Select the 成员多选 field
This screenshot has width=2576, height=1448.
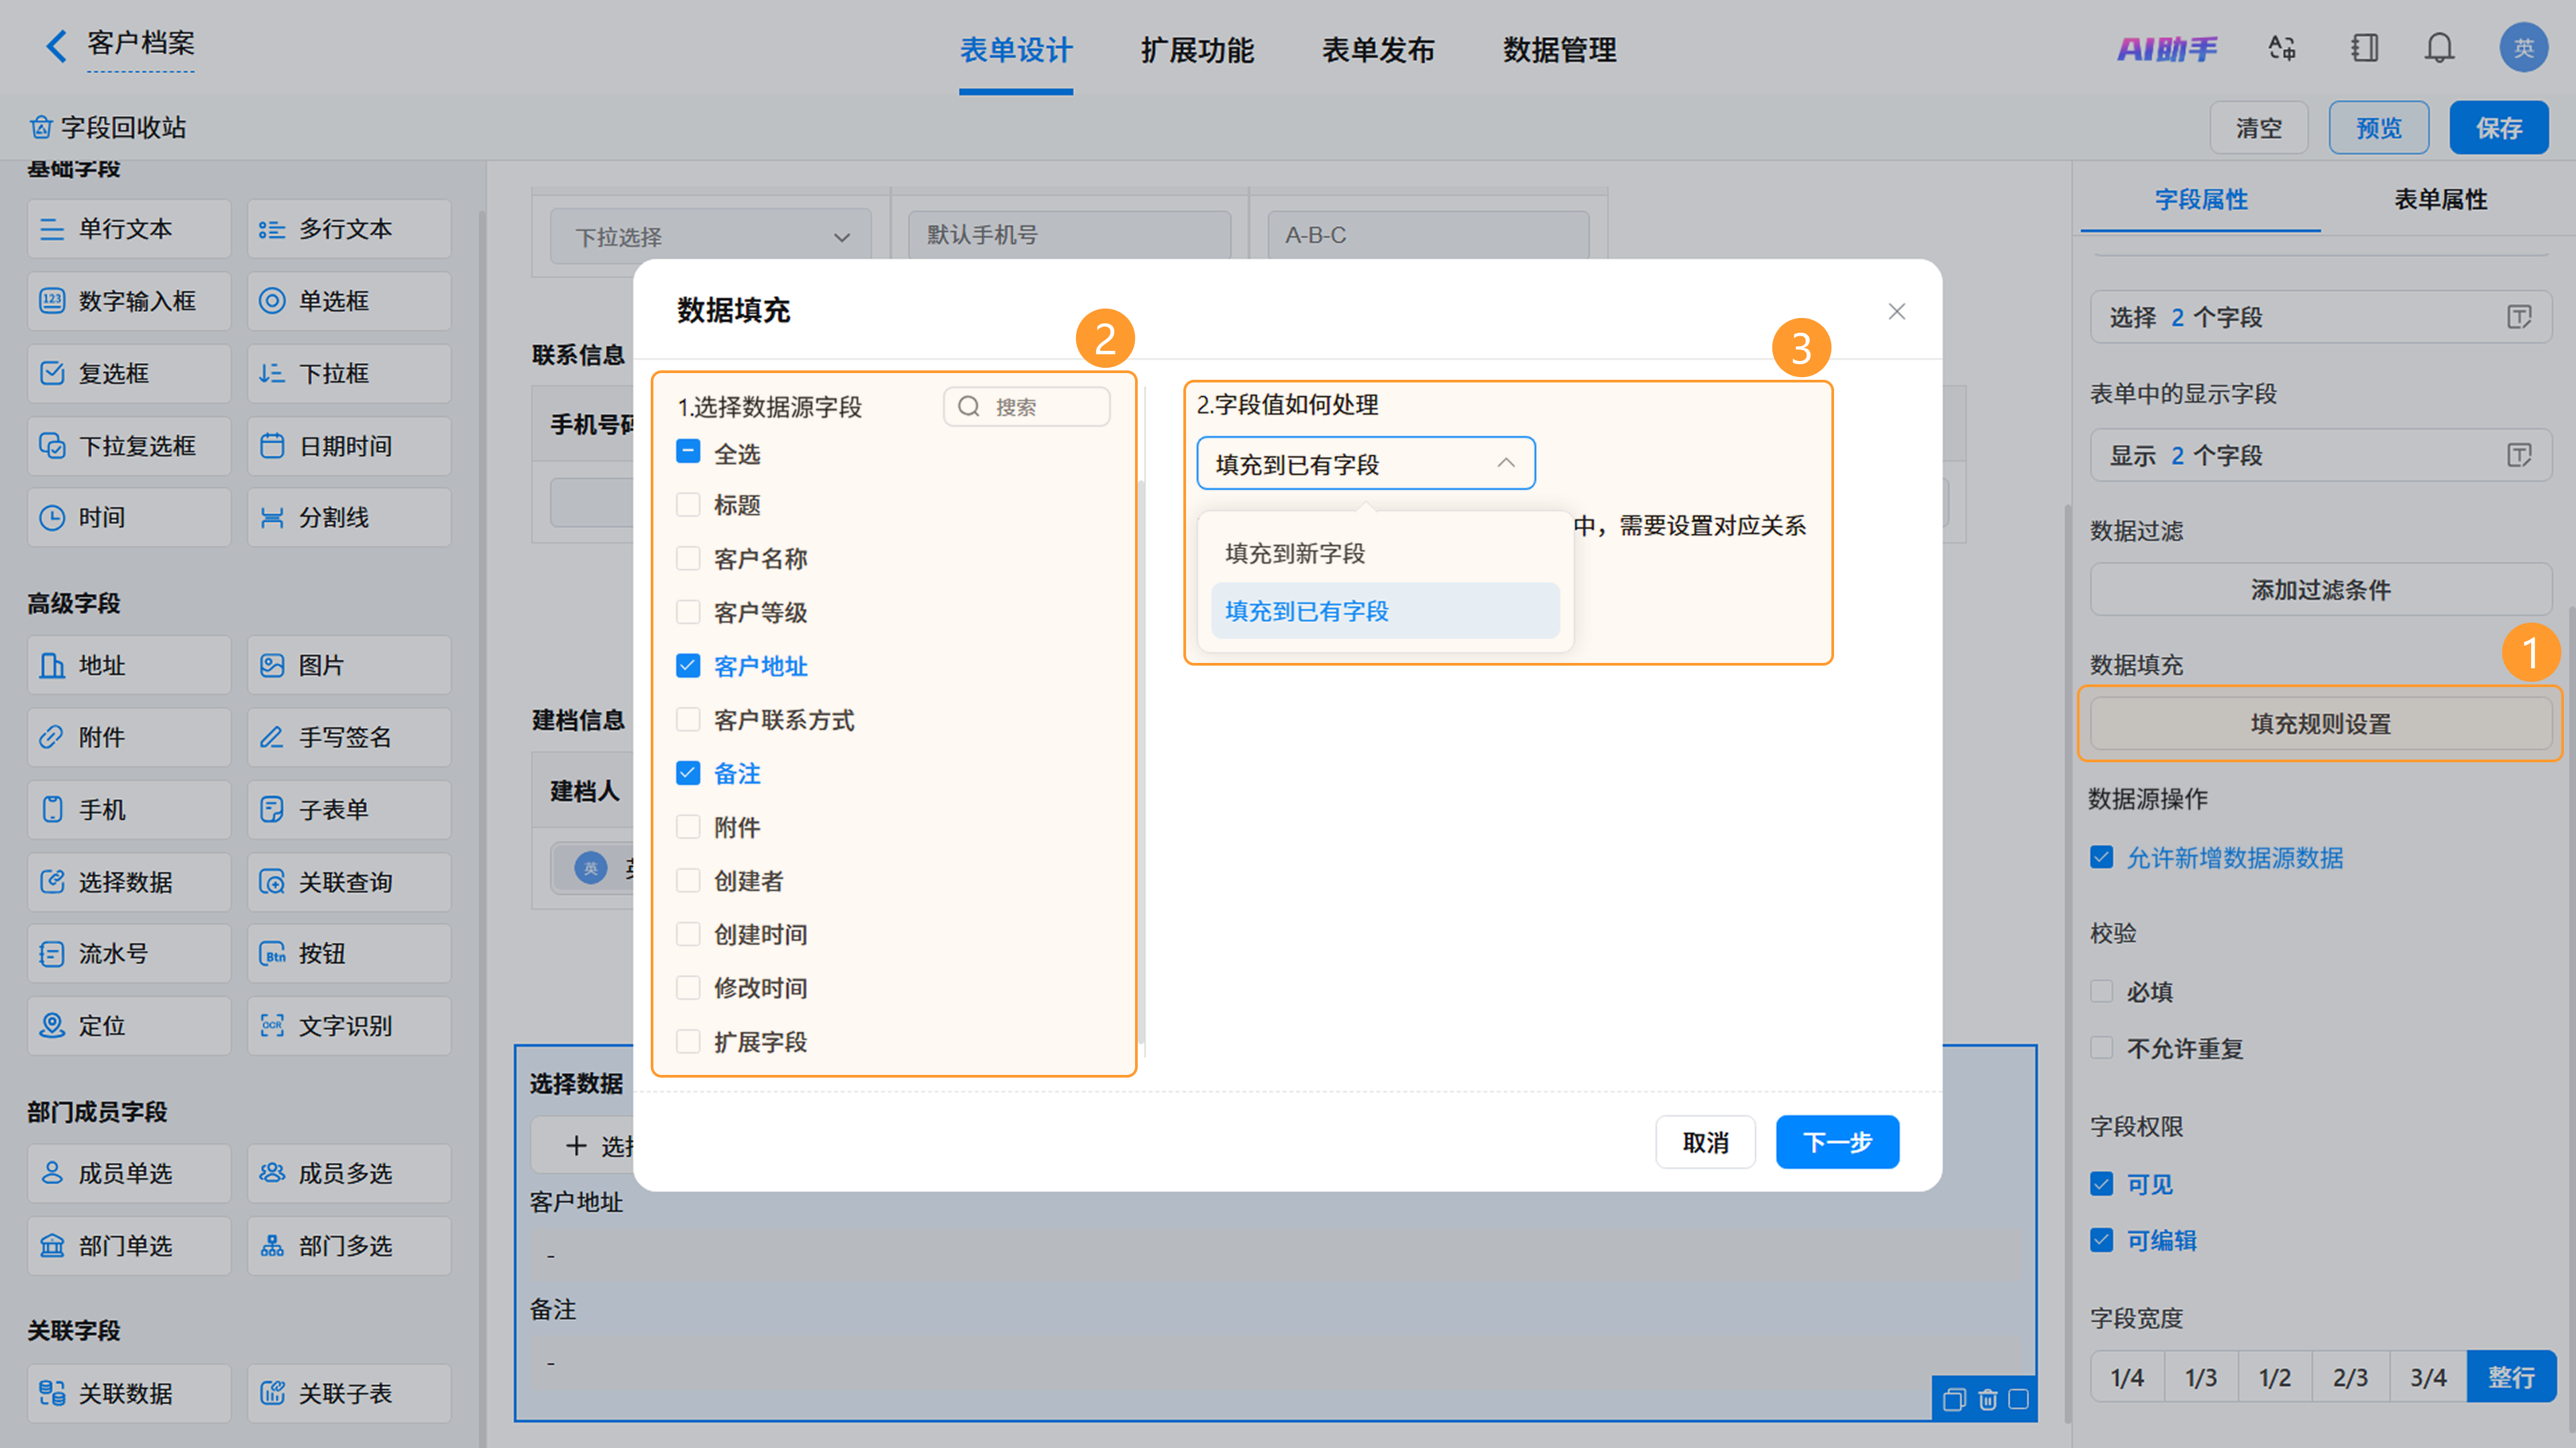pyautogui.click(x=349, y=1173)
